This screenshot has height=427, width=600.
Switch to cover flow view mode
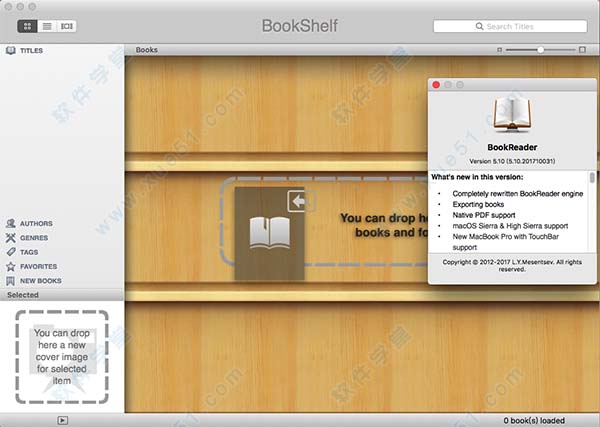[x=67, y=26]
